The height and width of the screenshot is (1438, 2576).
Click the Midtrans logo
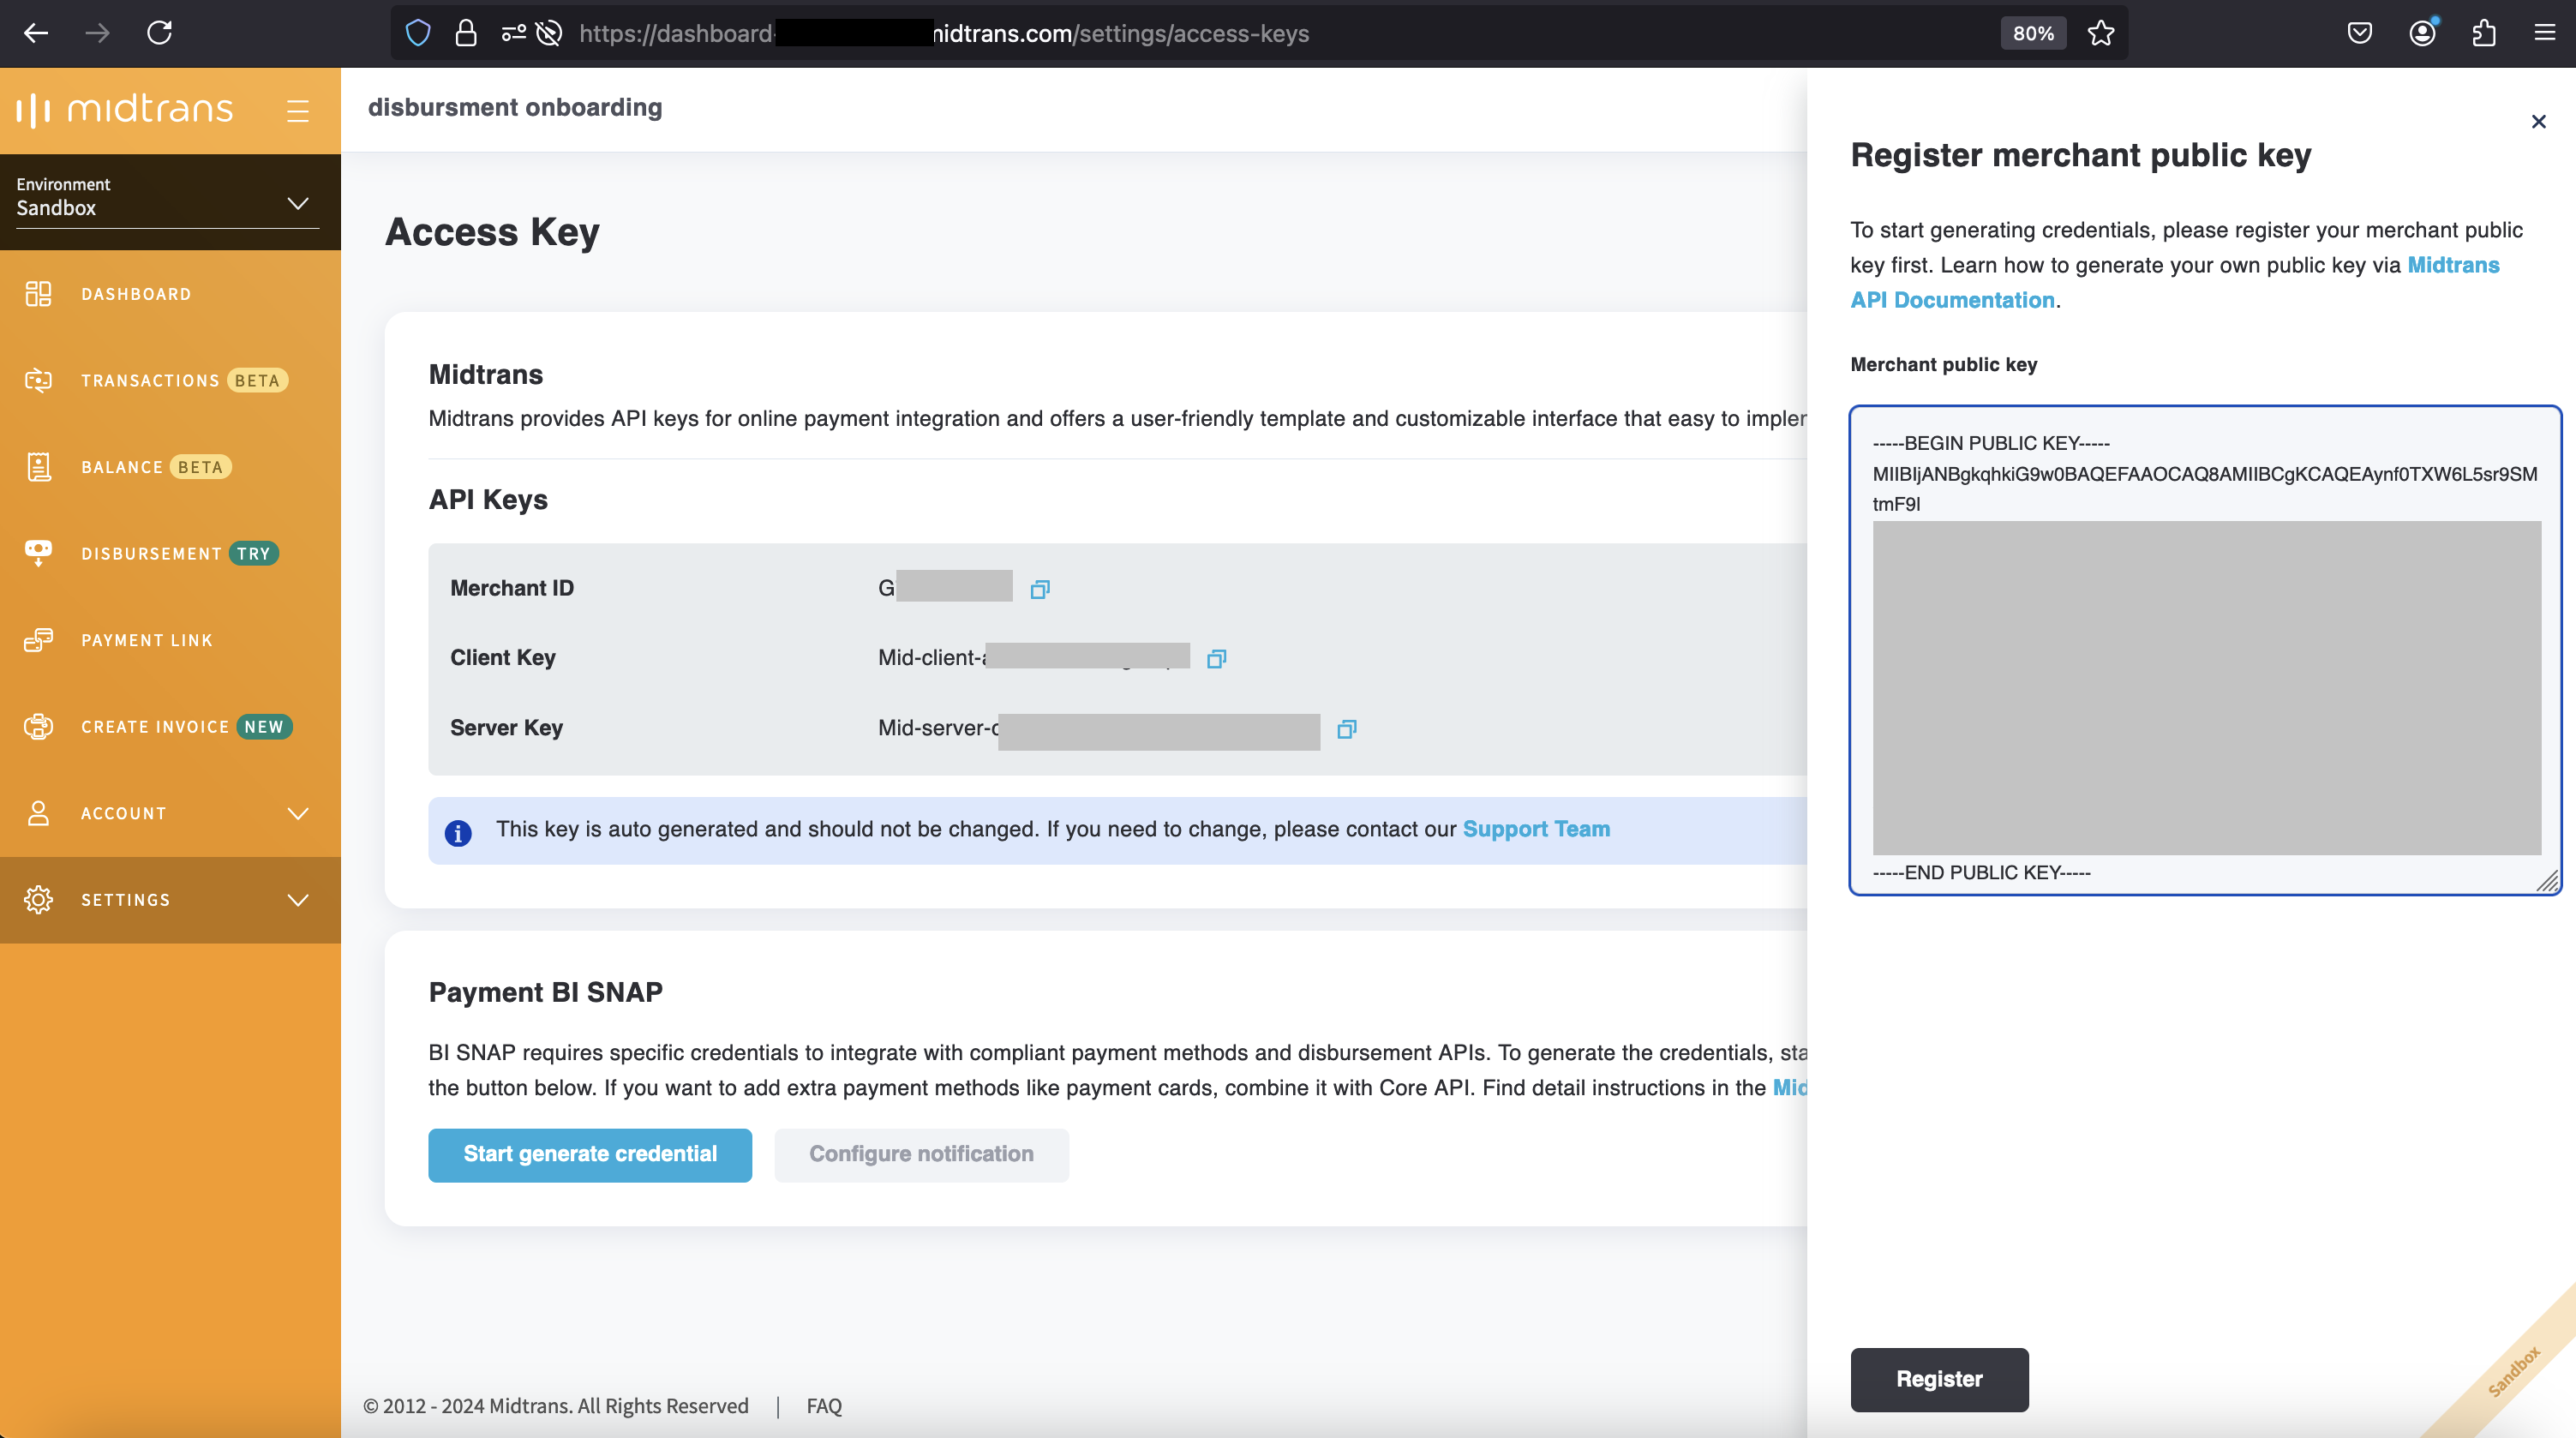click(x=124, y=109)
